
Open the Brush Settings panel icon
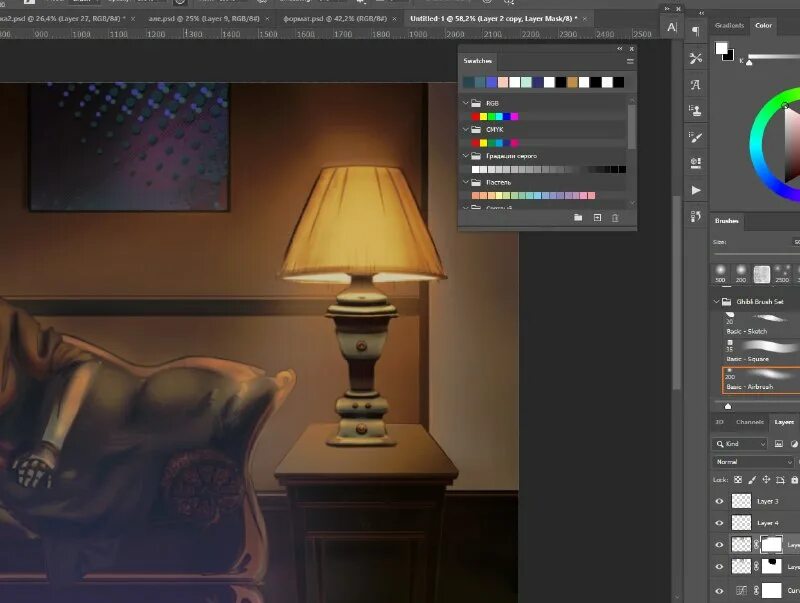[x=695, y=137]
